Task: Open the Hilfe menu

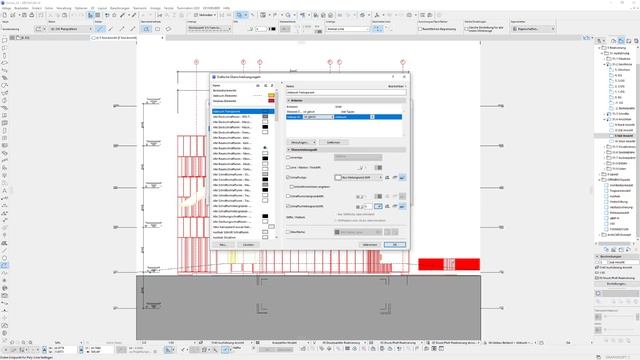Action: (x=227, y=8)
